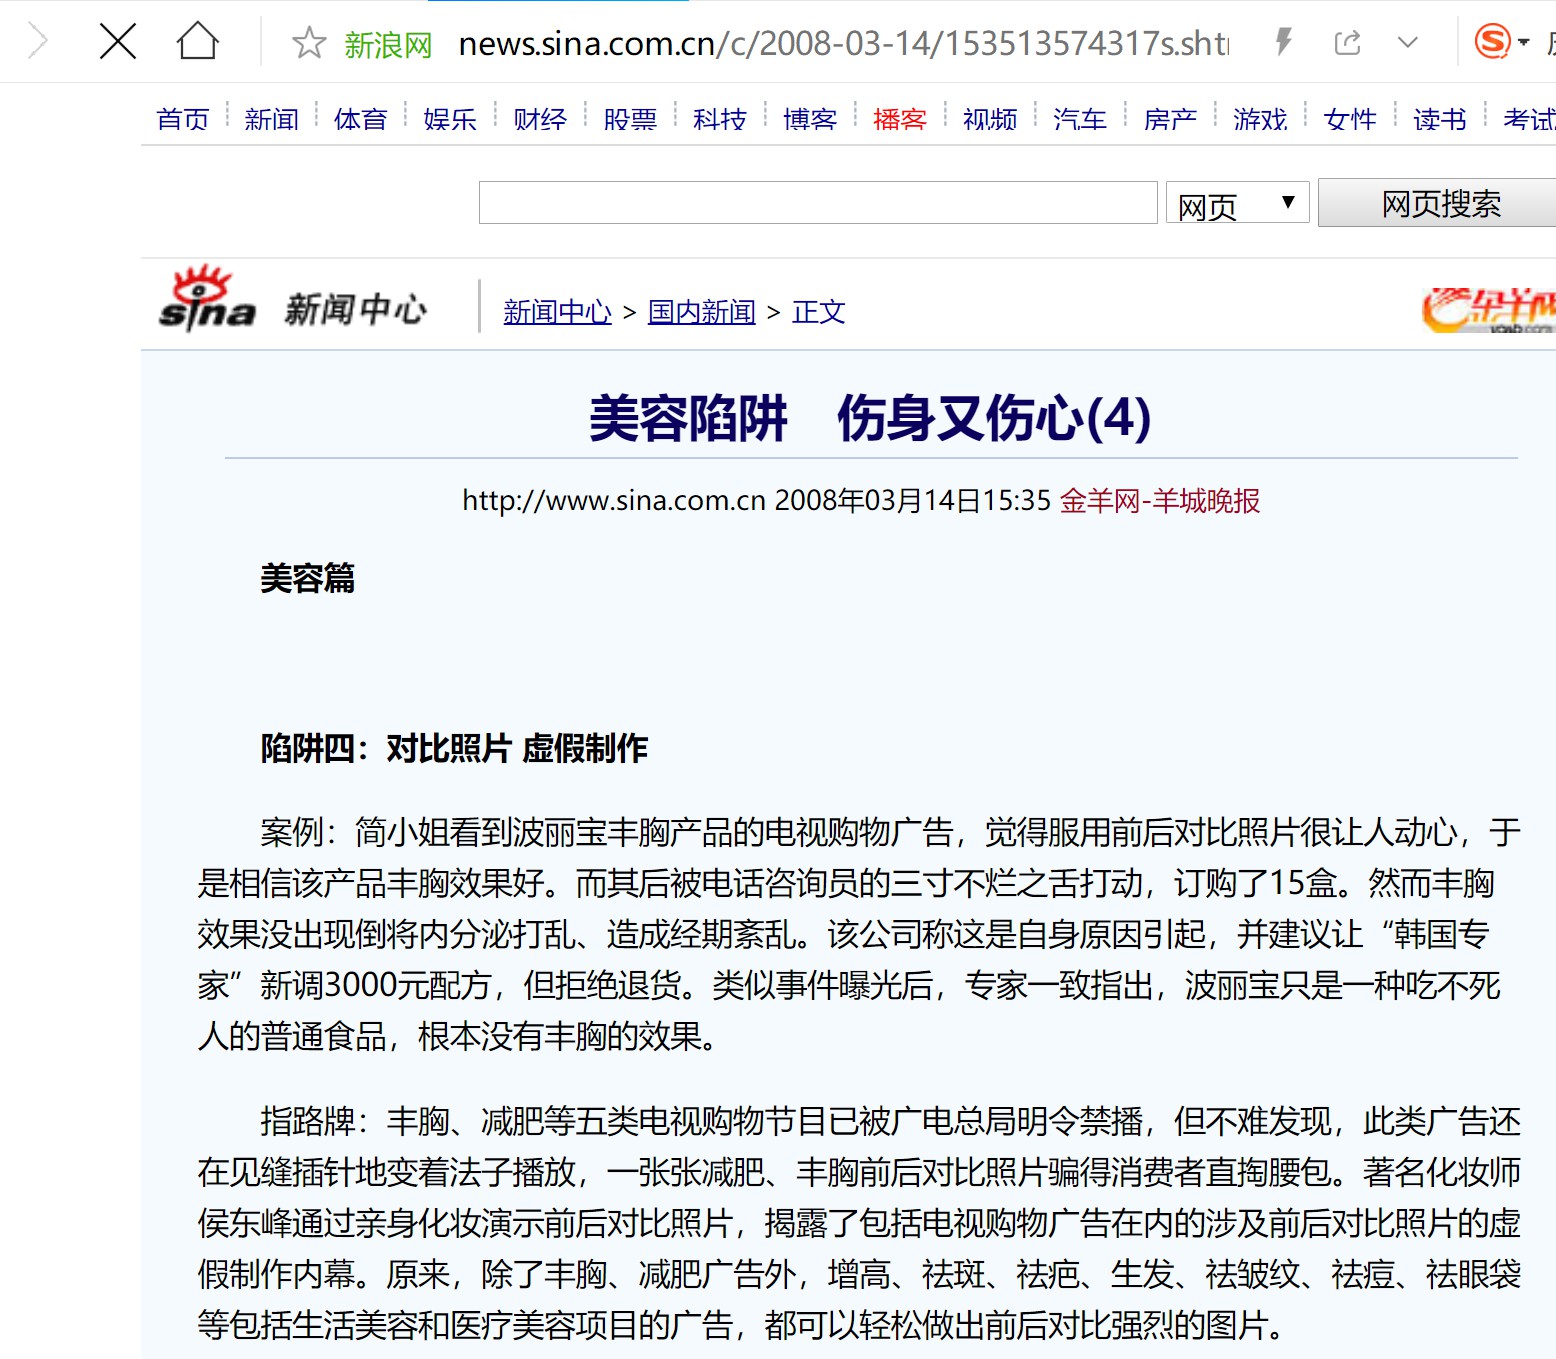Open 科技 navigation link
Image resolution: width=1556 pixels, height=1359 pixels.
tap(720, 120)
